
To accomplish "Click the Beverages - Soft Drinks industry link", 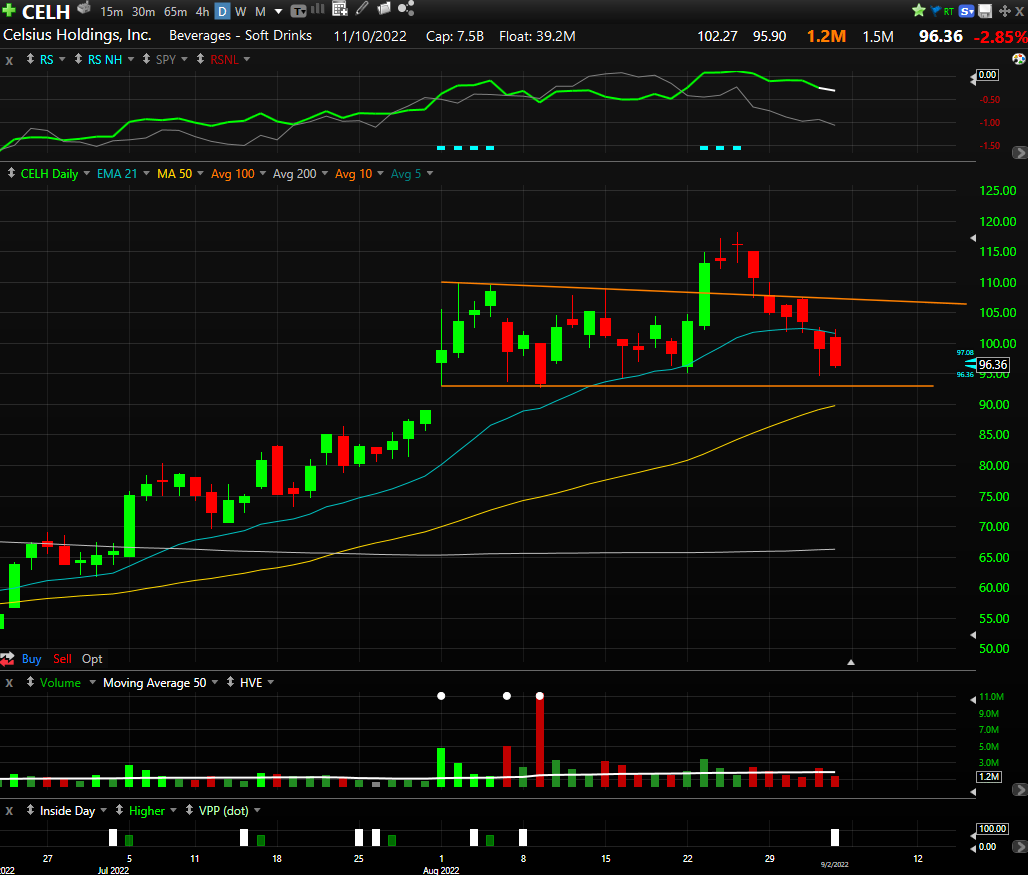I will 241,35.
